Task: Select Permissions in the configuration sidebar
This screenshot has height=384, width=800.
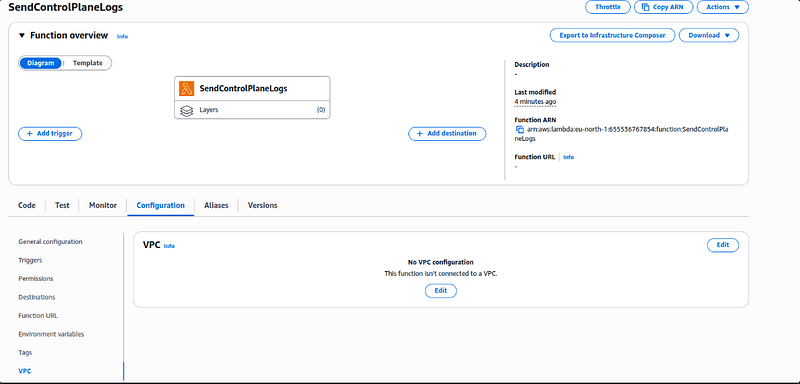Action: click(36, 278)
